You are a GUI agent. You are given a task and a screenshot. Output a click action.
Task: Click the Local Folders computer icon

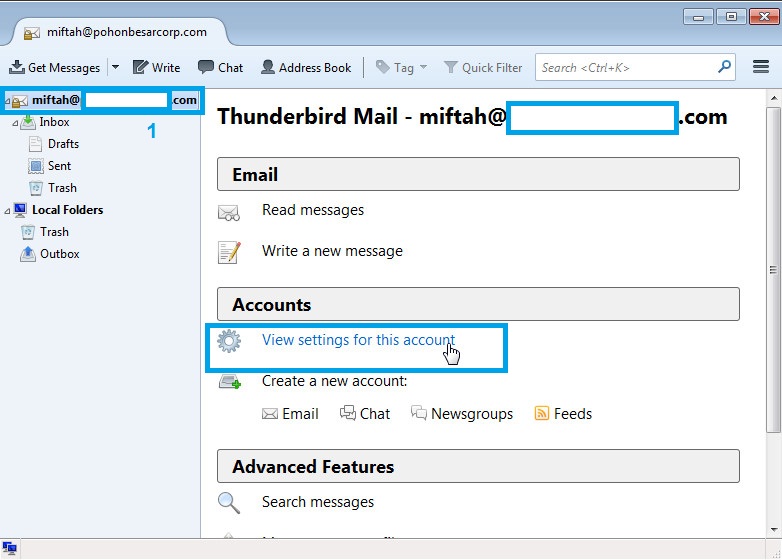click(x=20, y=210)
